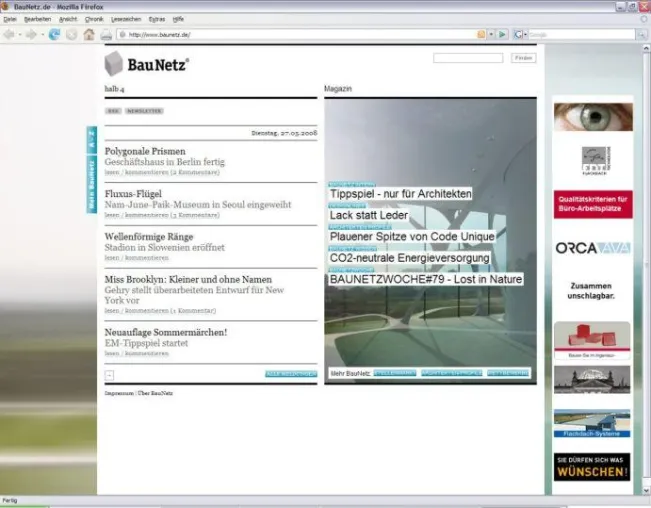Open the address bar history dropdown
Screen dimensions: 651x508
pyautogui.click(x=491, y=34)
